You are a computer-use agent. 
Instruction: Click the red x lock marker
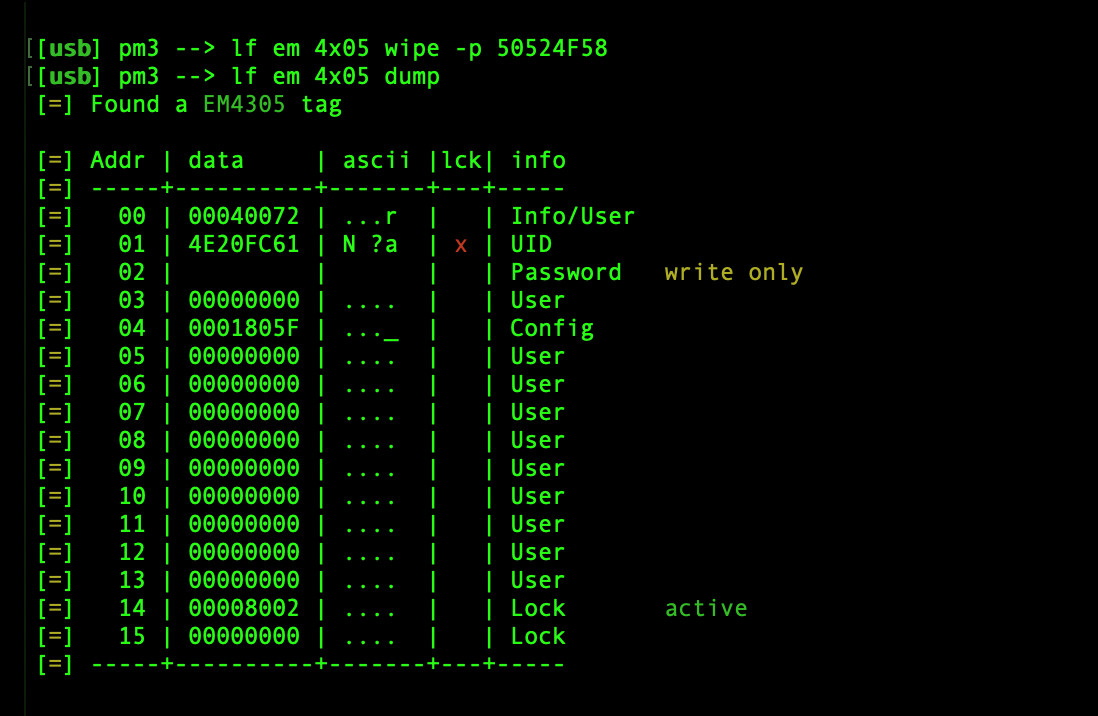[461, 245]
